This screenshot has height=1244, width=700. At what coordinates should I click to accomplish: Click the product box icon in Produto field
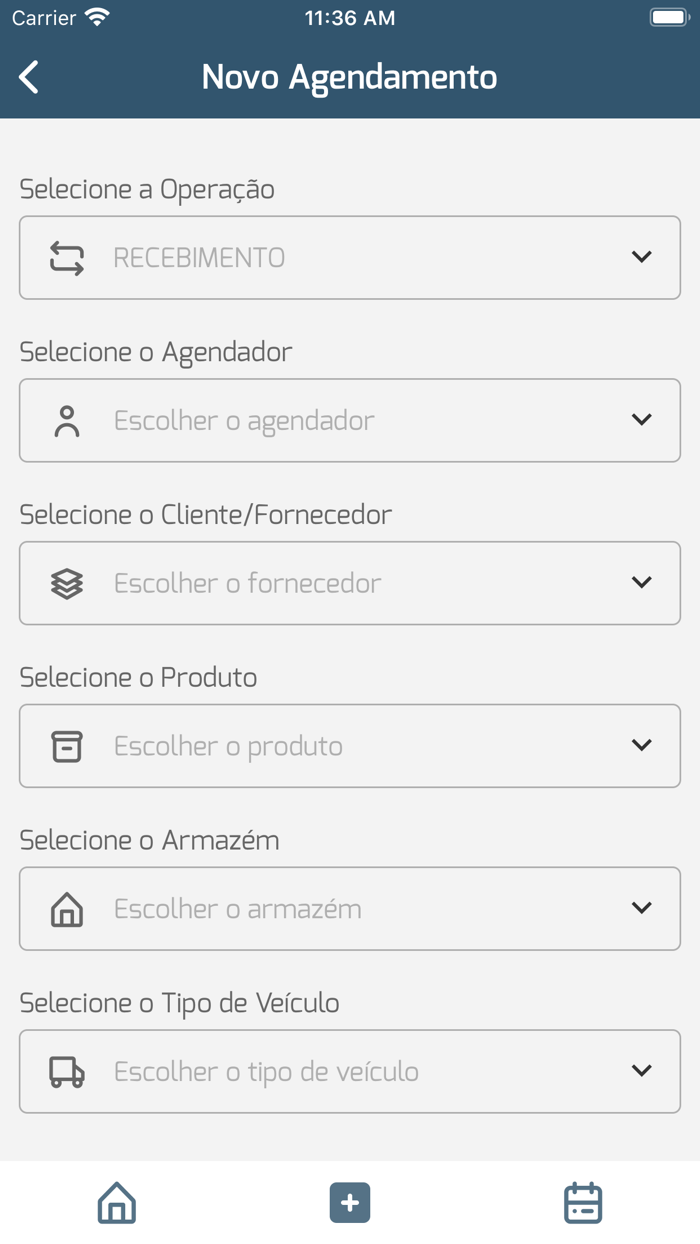[x=66, y=746]
